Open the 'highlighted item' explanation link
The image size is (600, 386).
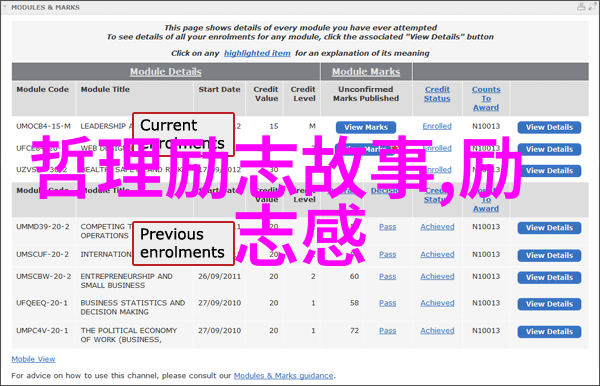tap(257, 53)
